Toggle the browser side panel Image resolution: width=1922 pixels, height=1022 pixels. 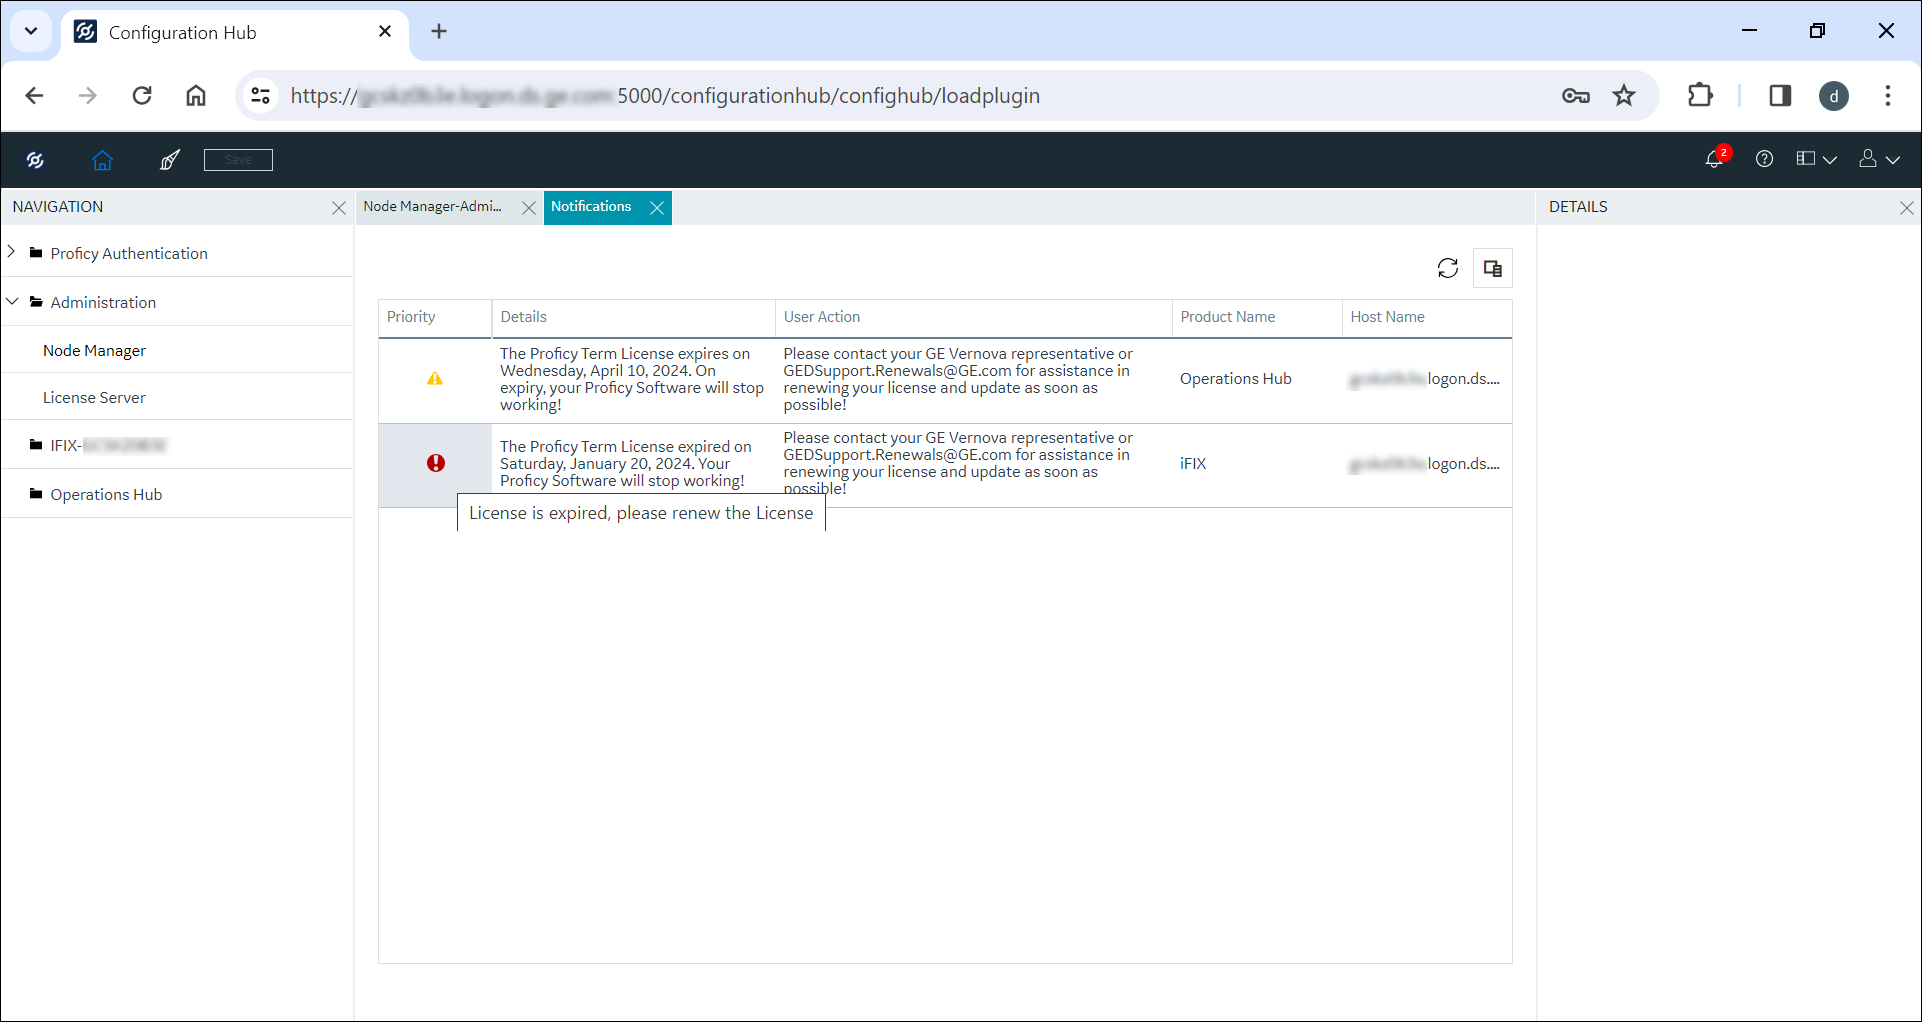(x=1780, y=96)
